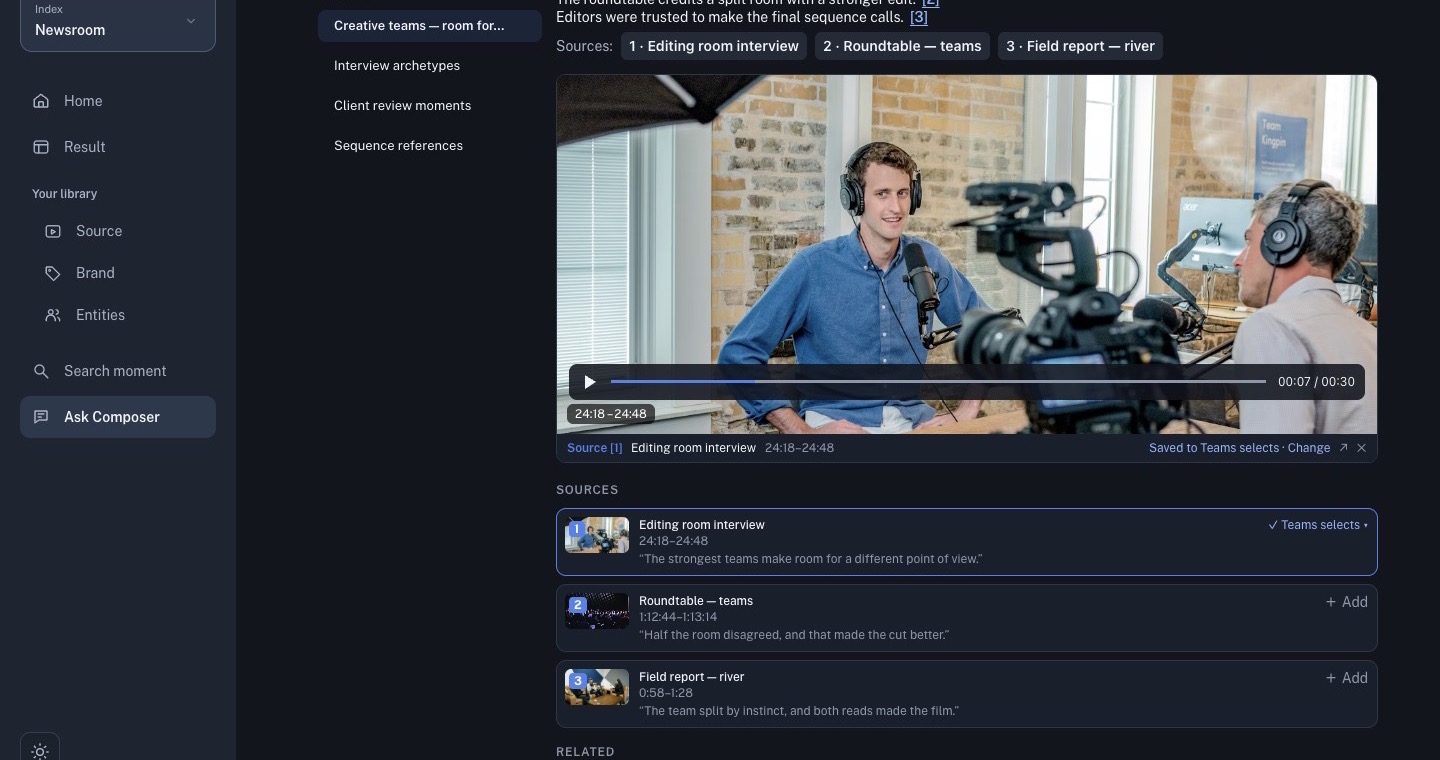
Task: Click the 00:07 / 00:30 time readout
Action: click(1316, 382)
